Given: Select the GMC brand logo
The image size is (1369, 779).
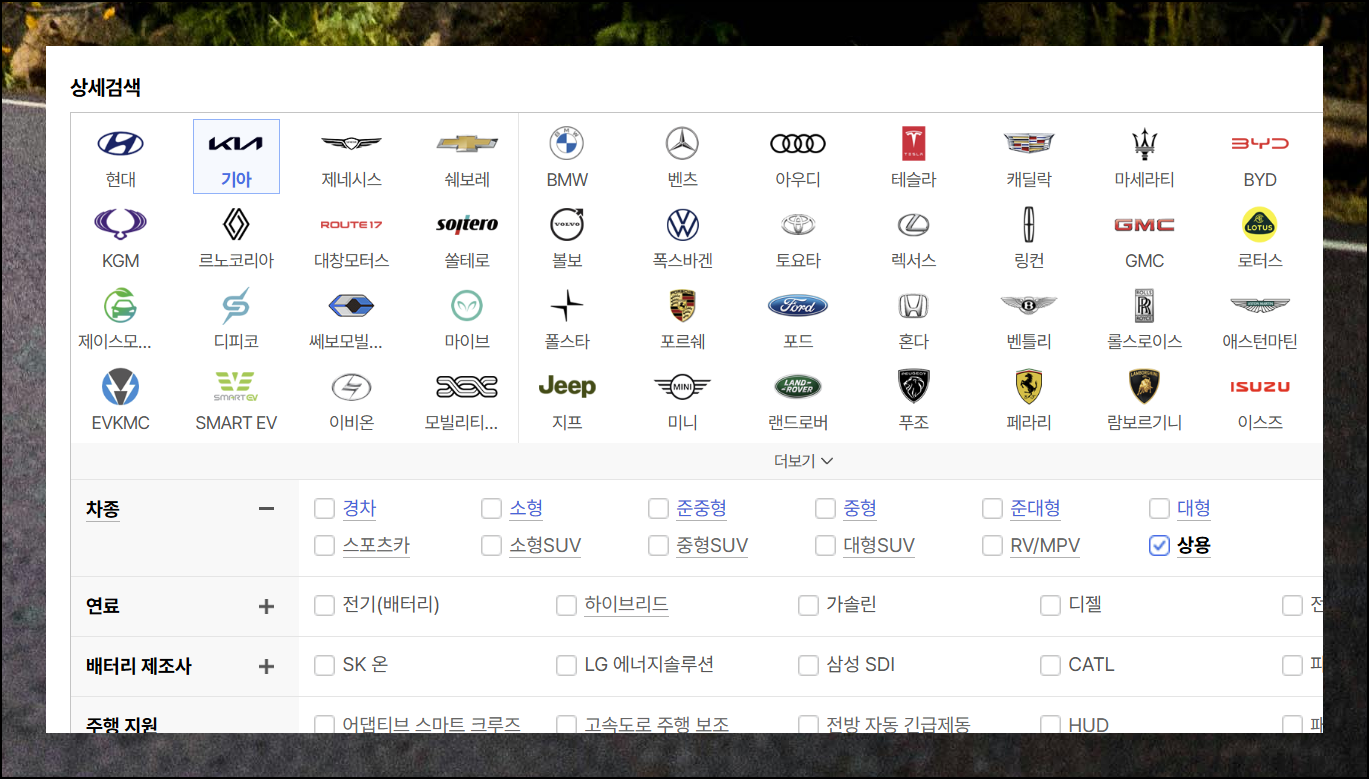Looking at the screenshot, I should [x=1144, y=224].
